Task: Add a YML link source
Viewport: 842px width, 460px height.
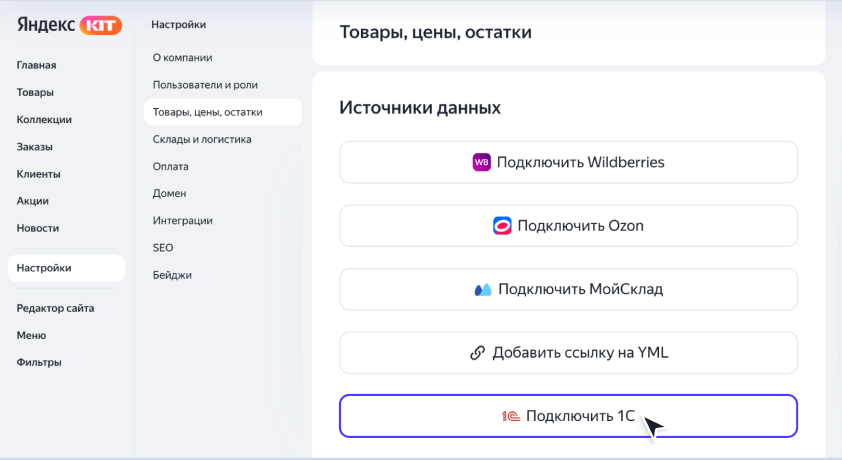Action: click(x=568, y=353)
